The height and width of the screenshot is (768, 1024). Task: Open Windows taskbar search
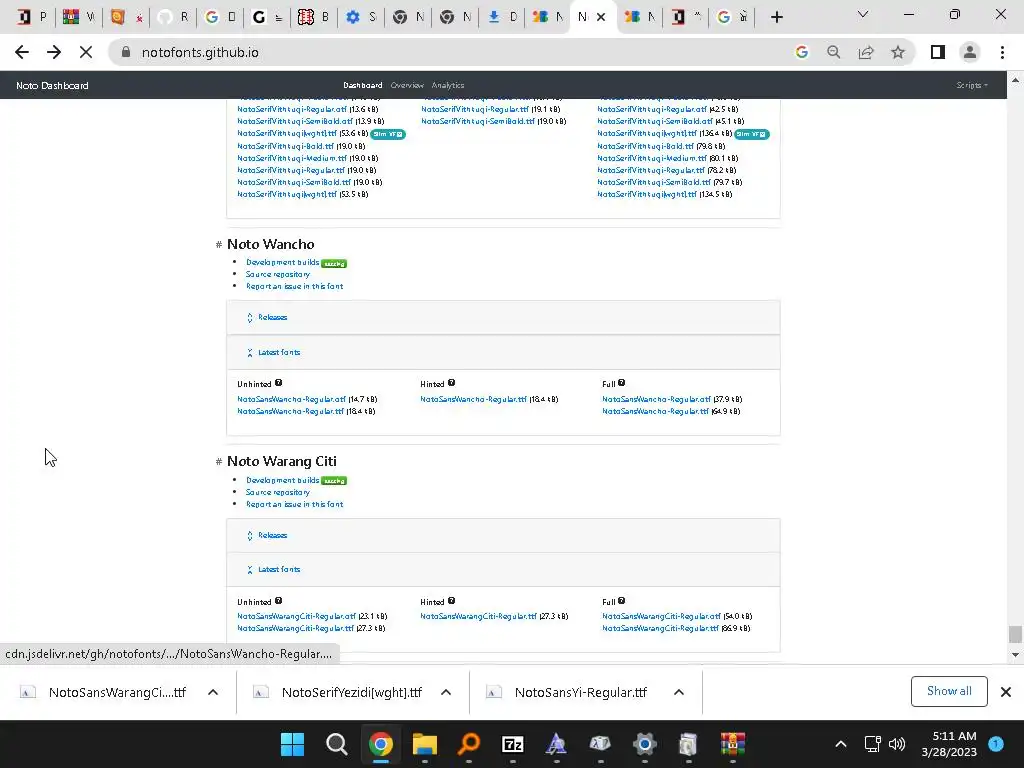(x=336, y=744)
